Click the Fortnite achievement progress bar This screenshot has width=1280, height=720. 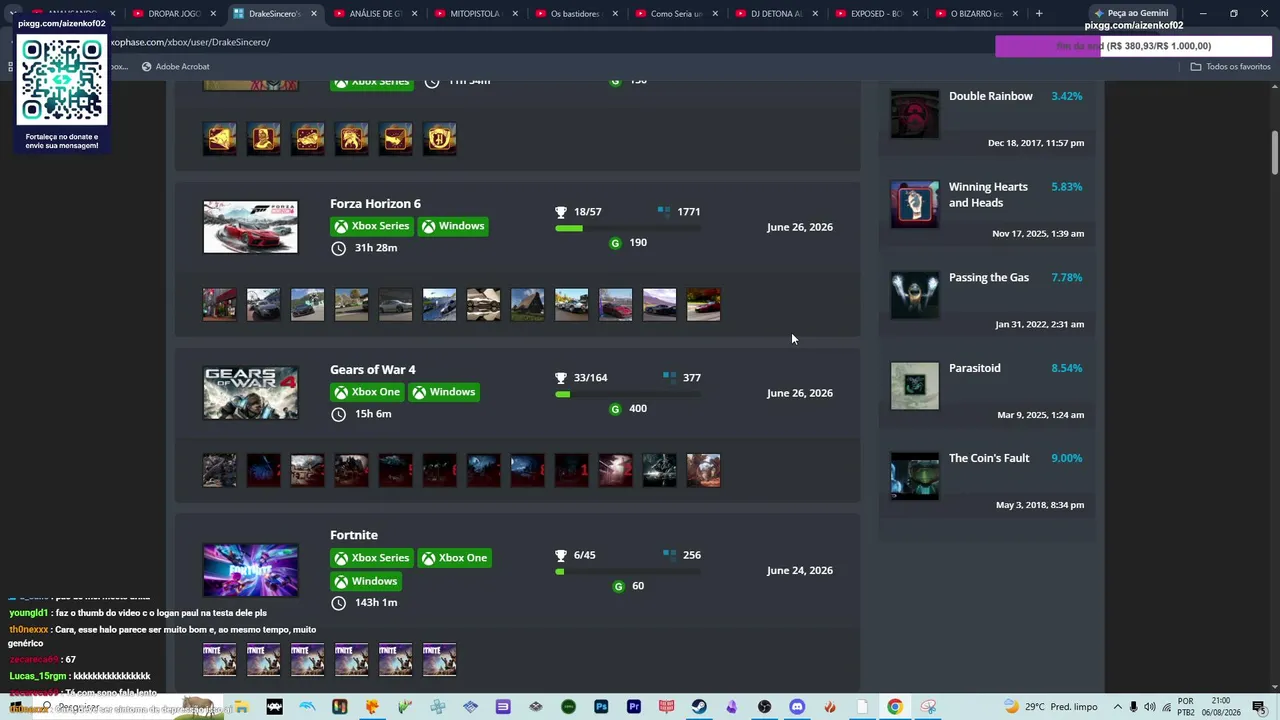point(627,572)
